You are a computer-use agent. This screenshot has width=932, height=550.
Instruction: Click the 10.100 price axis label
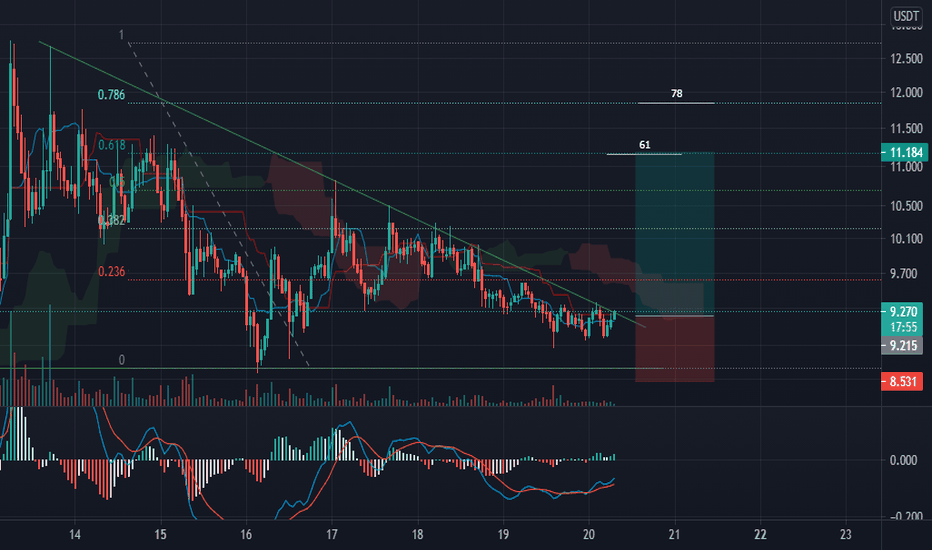coord(906,239)
